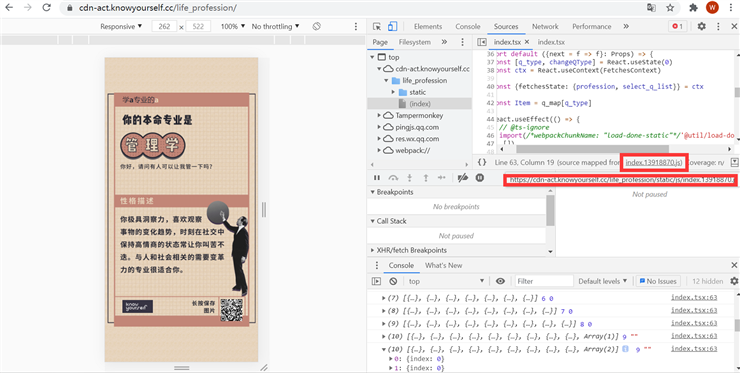Collapse cdn-act.knowyourself.cc tree node
The height and width of the screenshot is (373, 740).
click(x=379, y=69)
